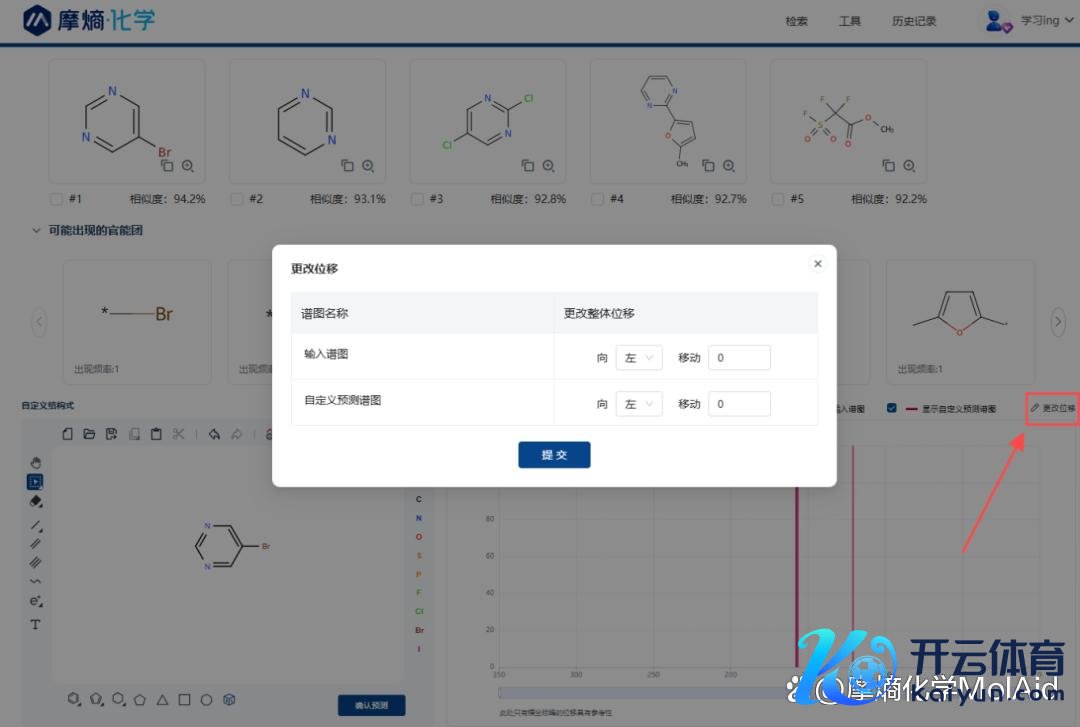This screenshot has height=727, width=1080.
Task: Pick the text tool in structure editor
Action: click(x=35, y=625)
